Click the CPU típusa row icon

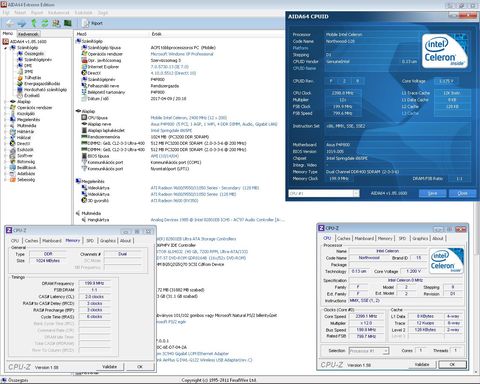pos(84,118)
